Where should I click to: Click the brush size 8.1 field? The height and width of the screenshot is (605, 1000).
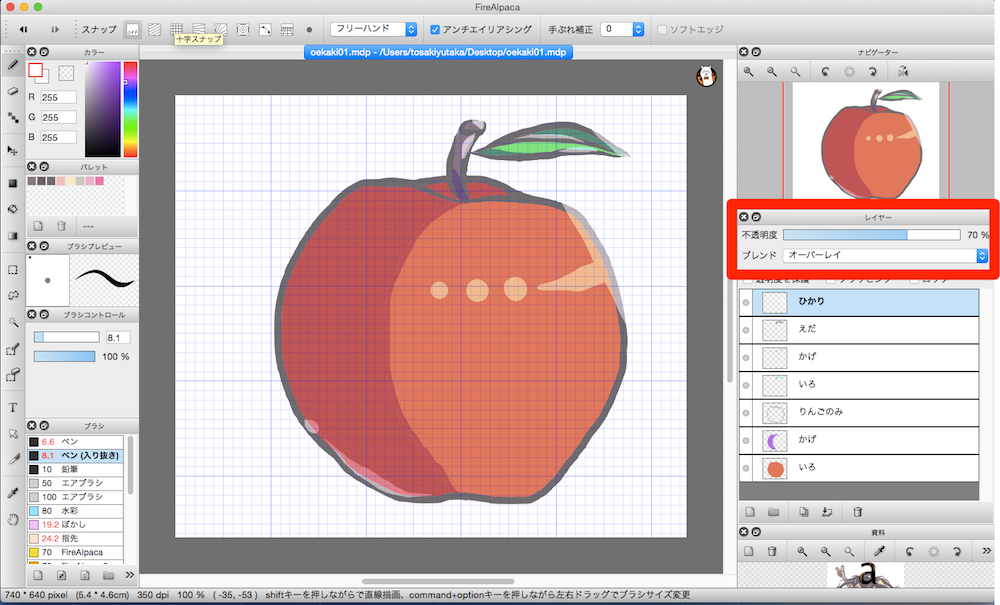coord(118,337)
